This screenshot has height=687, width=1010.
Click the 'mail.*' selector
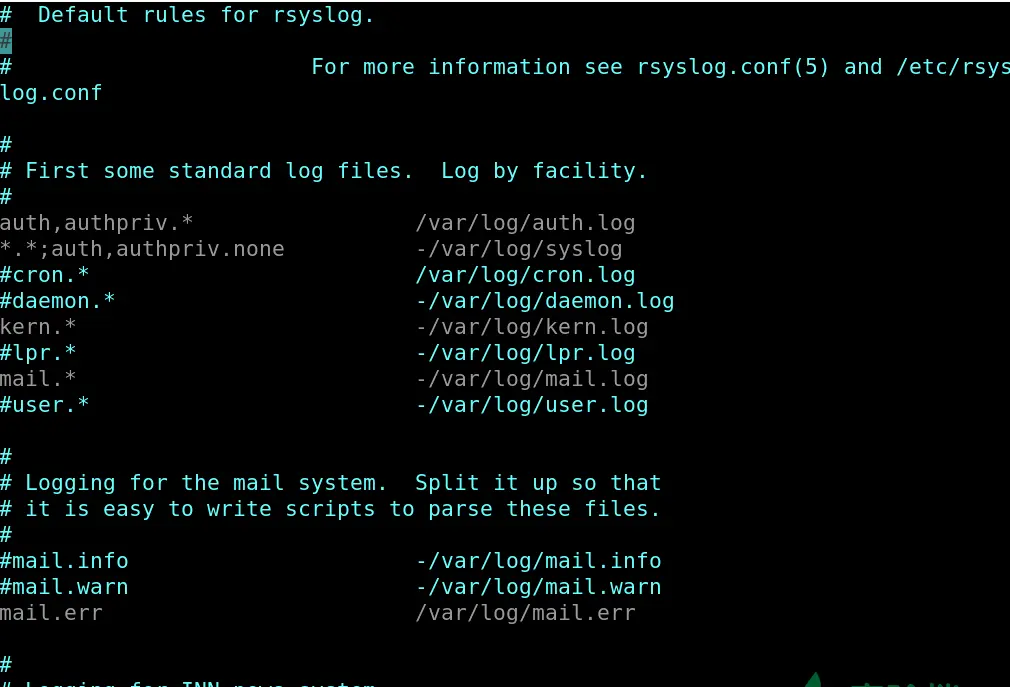coord(38,379)
